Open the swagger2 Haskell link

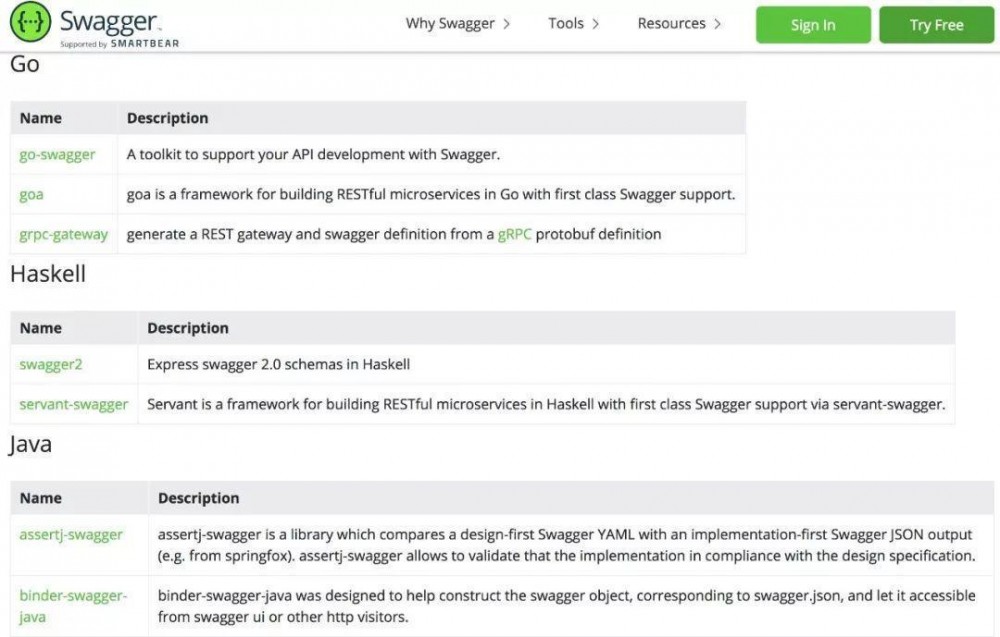click(x=51, y=365)
